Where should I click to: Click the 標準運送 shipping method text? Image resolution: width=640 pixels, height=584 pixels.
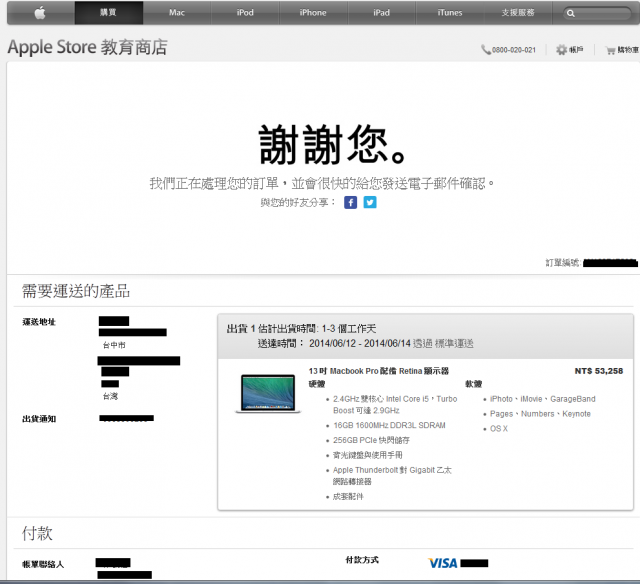pyautogui.click(x=454, y=344)
